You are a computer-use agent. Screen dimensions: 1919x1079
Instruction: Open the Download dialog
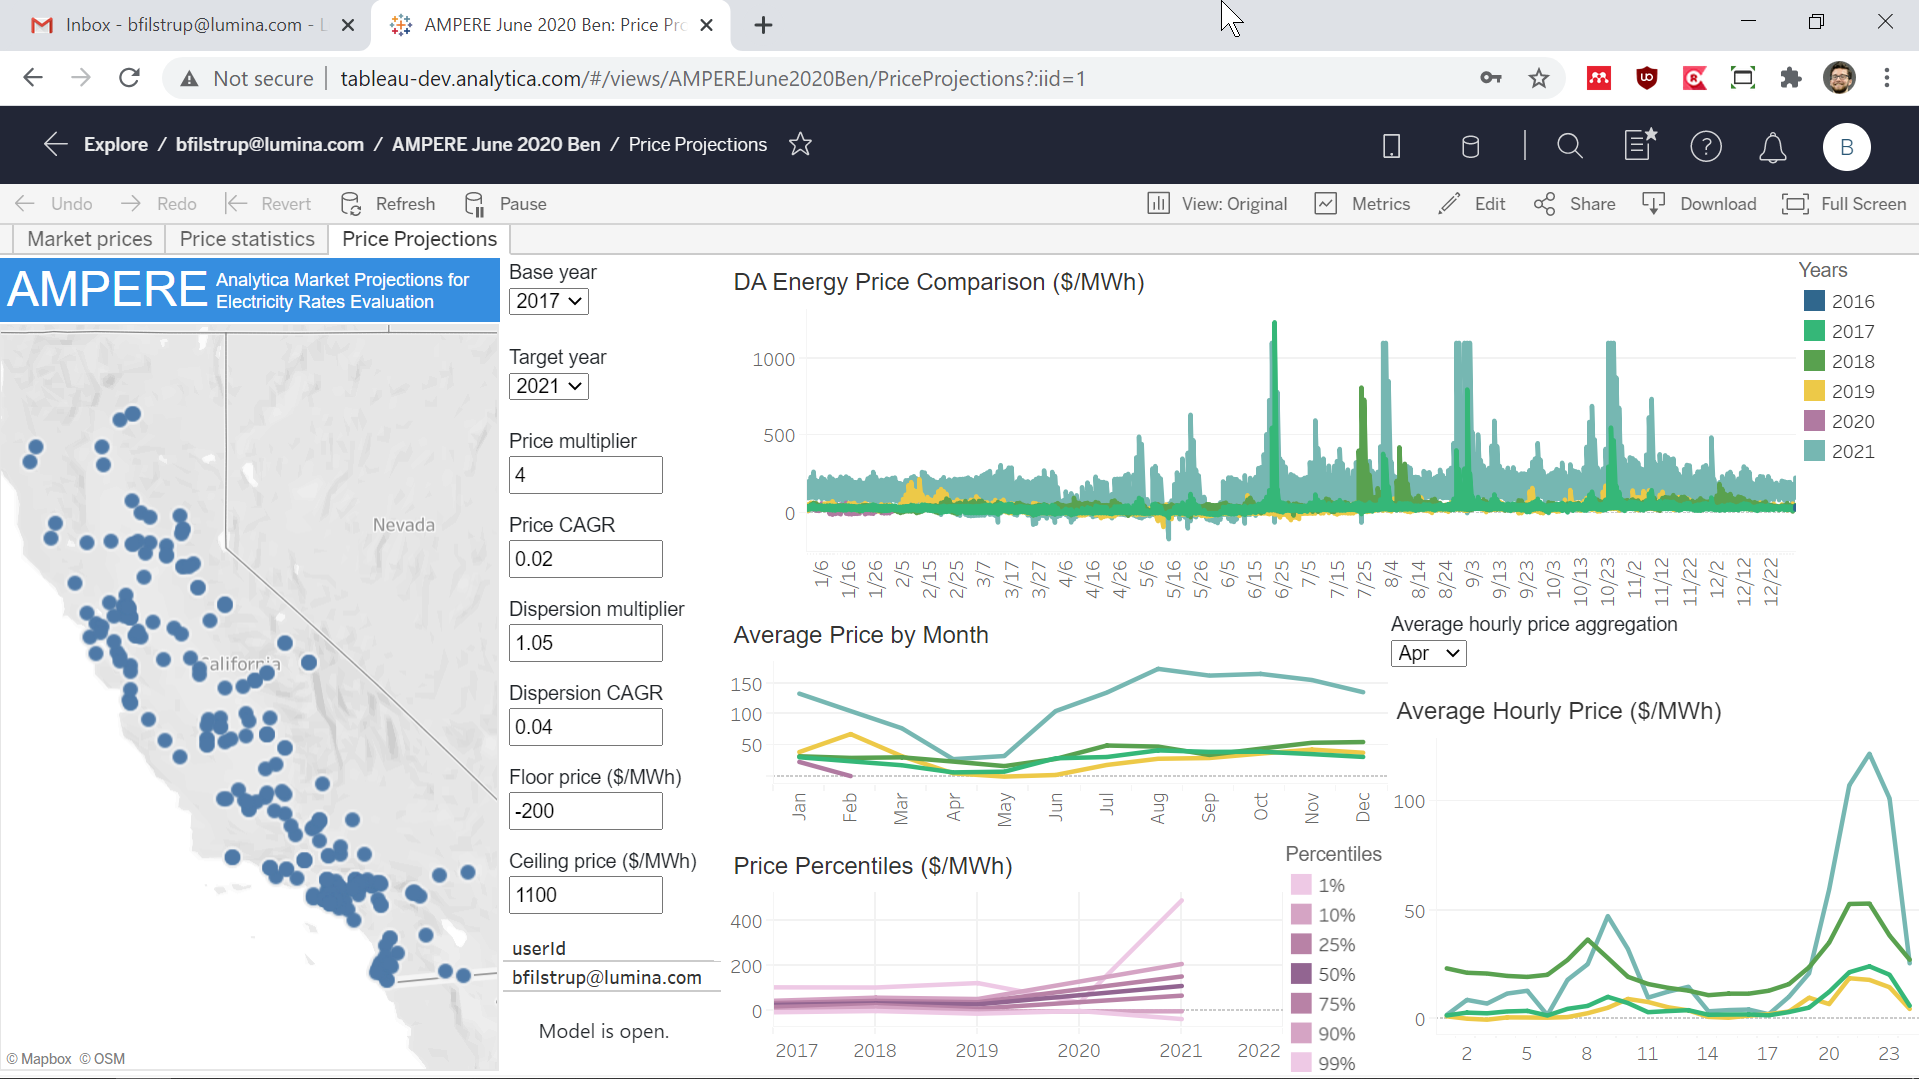pos(1699,204)
